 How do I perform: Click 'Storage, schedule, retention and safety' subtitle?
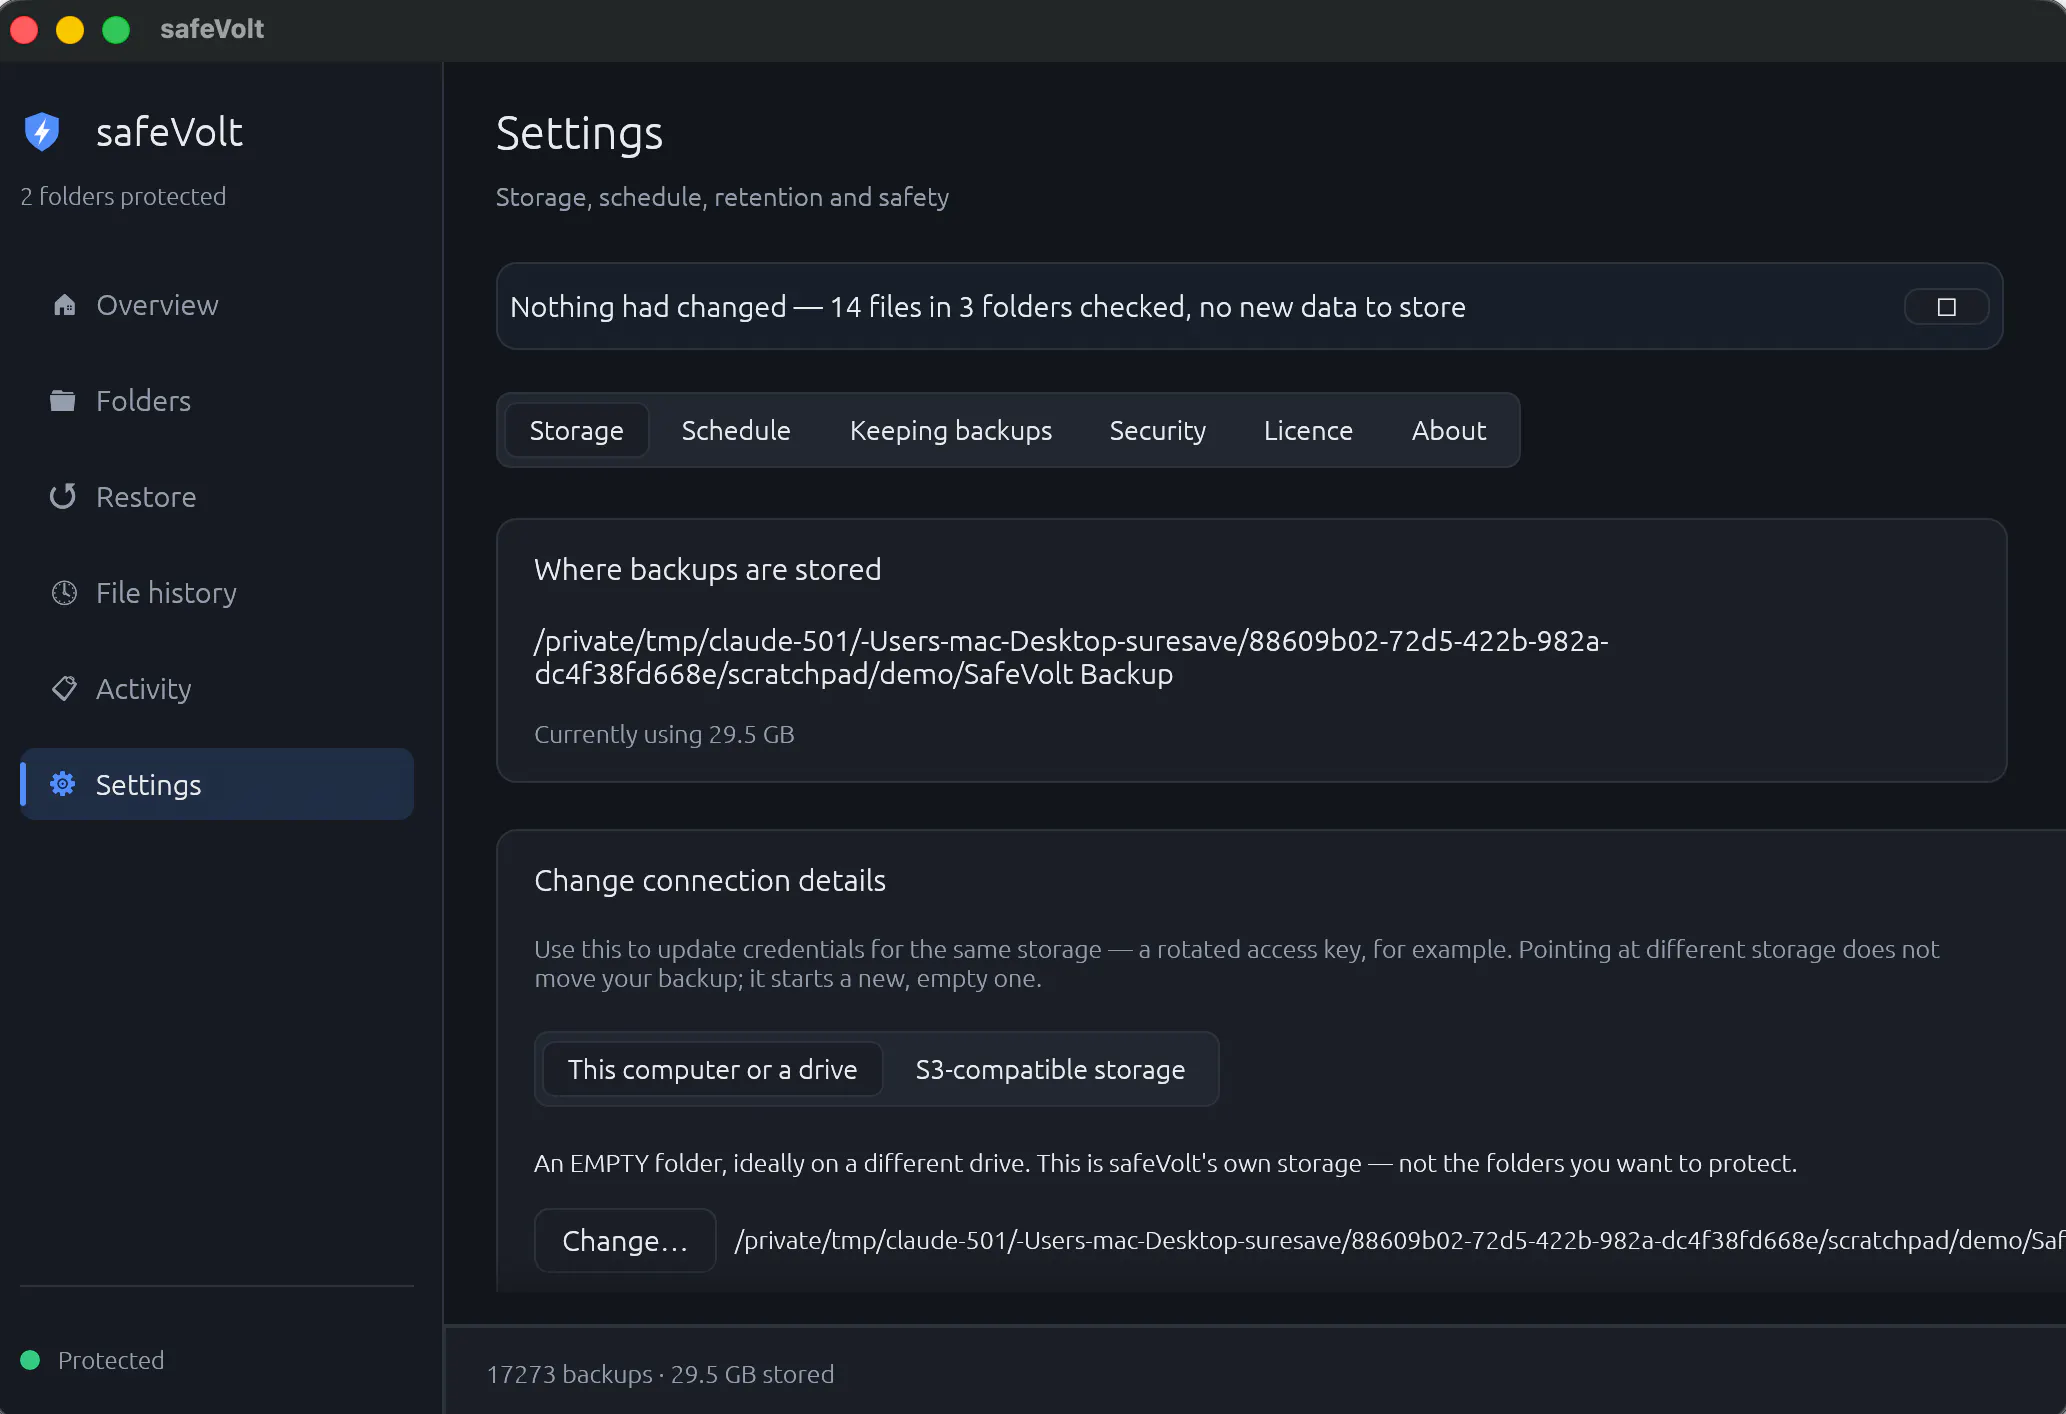click(x=722, y=197)
